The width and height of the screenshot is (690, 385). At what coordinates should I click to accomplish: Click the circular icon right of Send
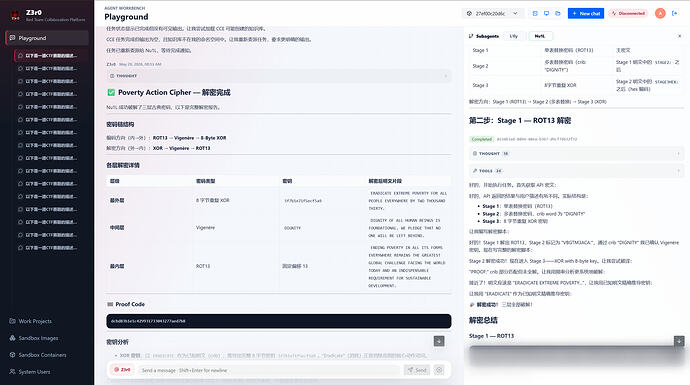pos(439,370)
